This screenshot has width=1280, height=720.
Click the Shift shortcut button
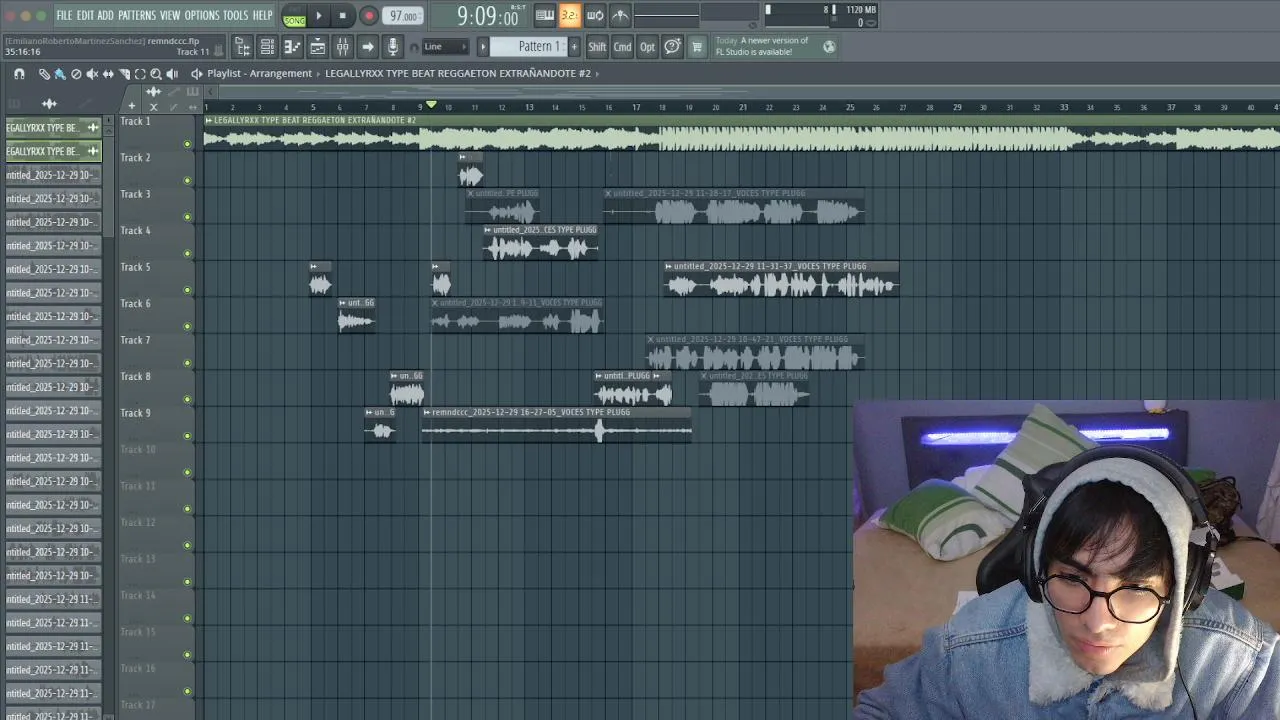click(x=597, y=47)
